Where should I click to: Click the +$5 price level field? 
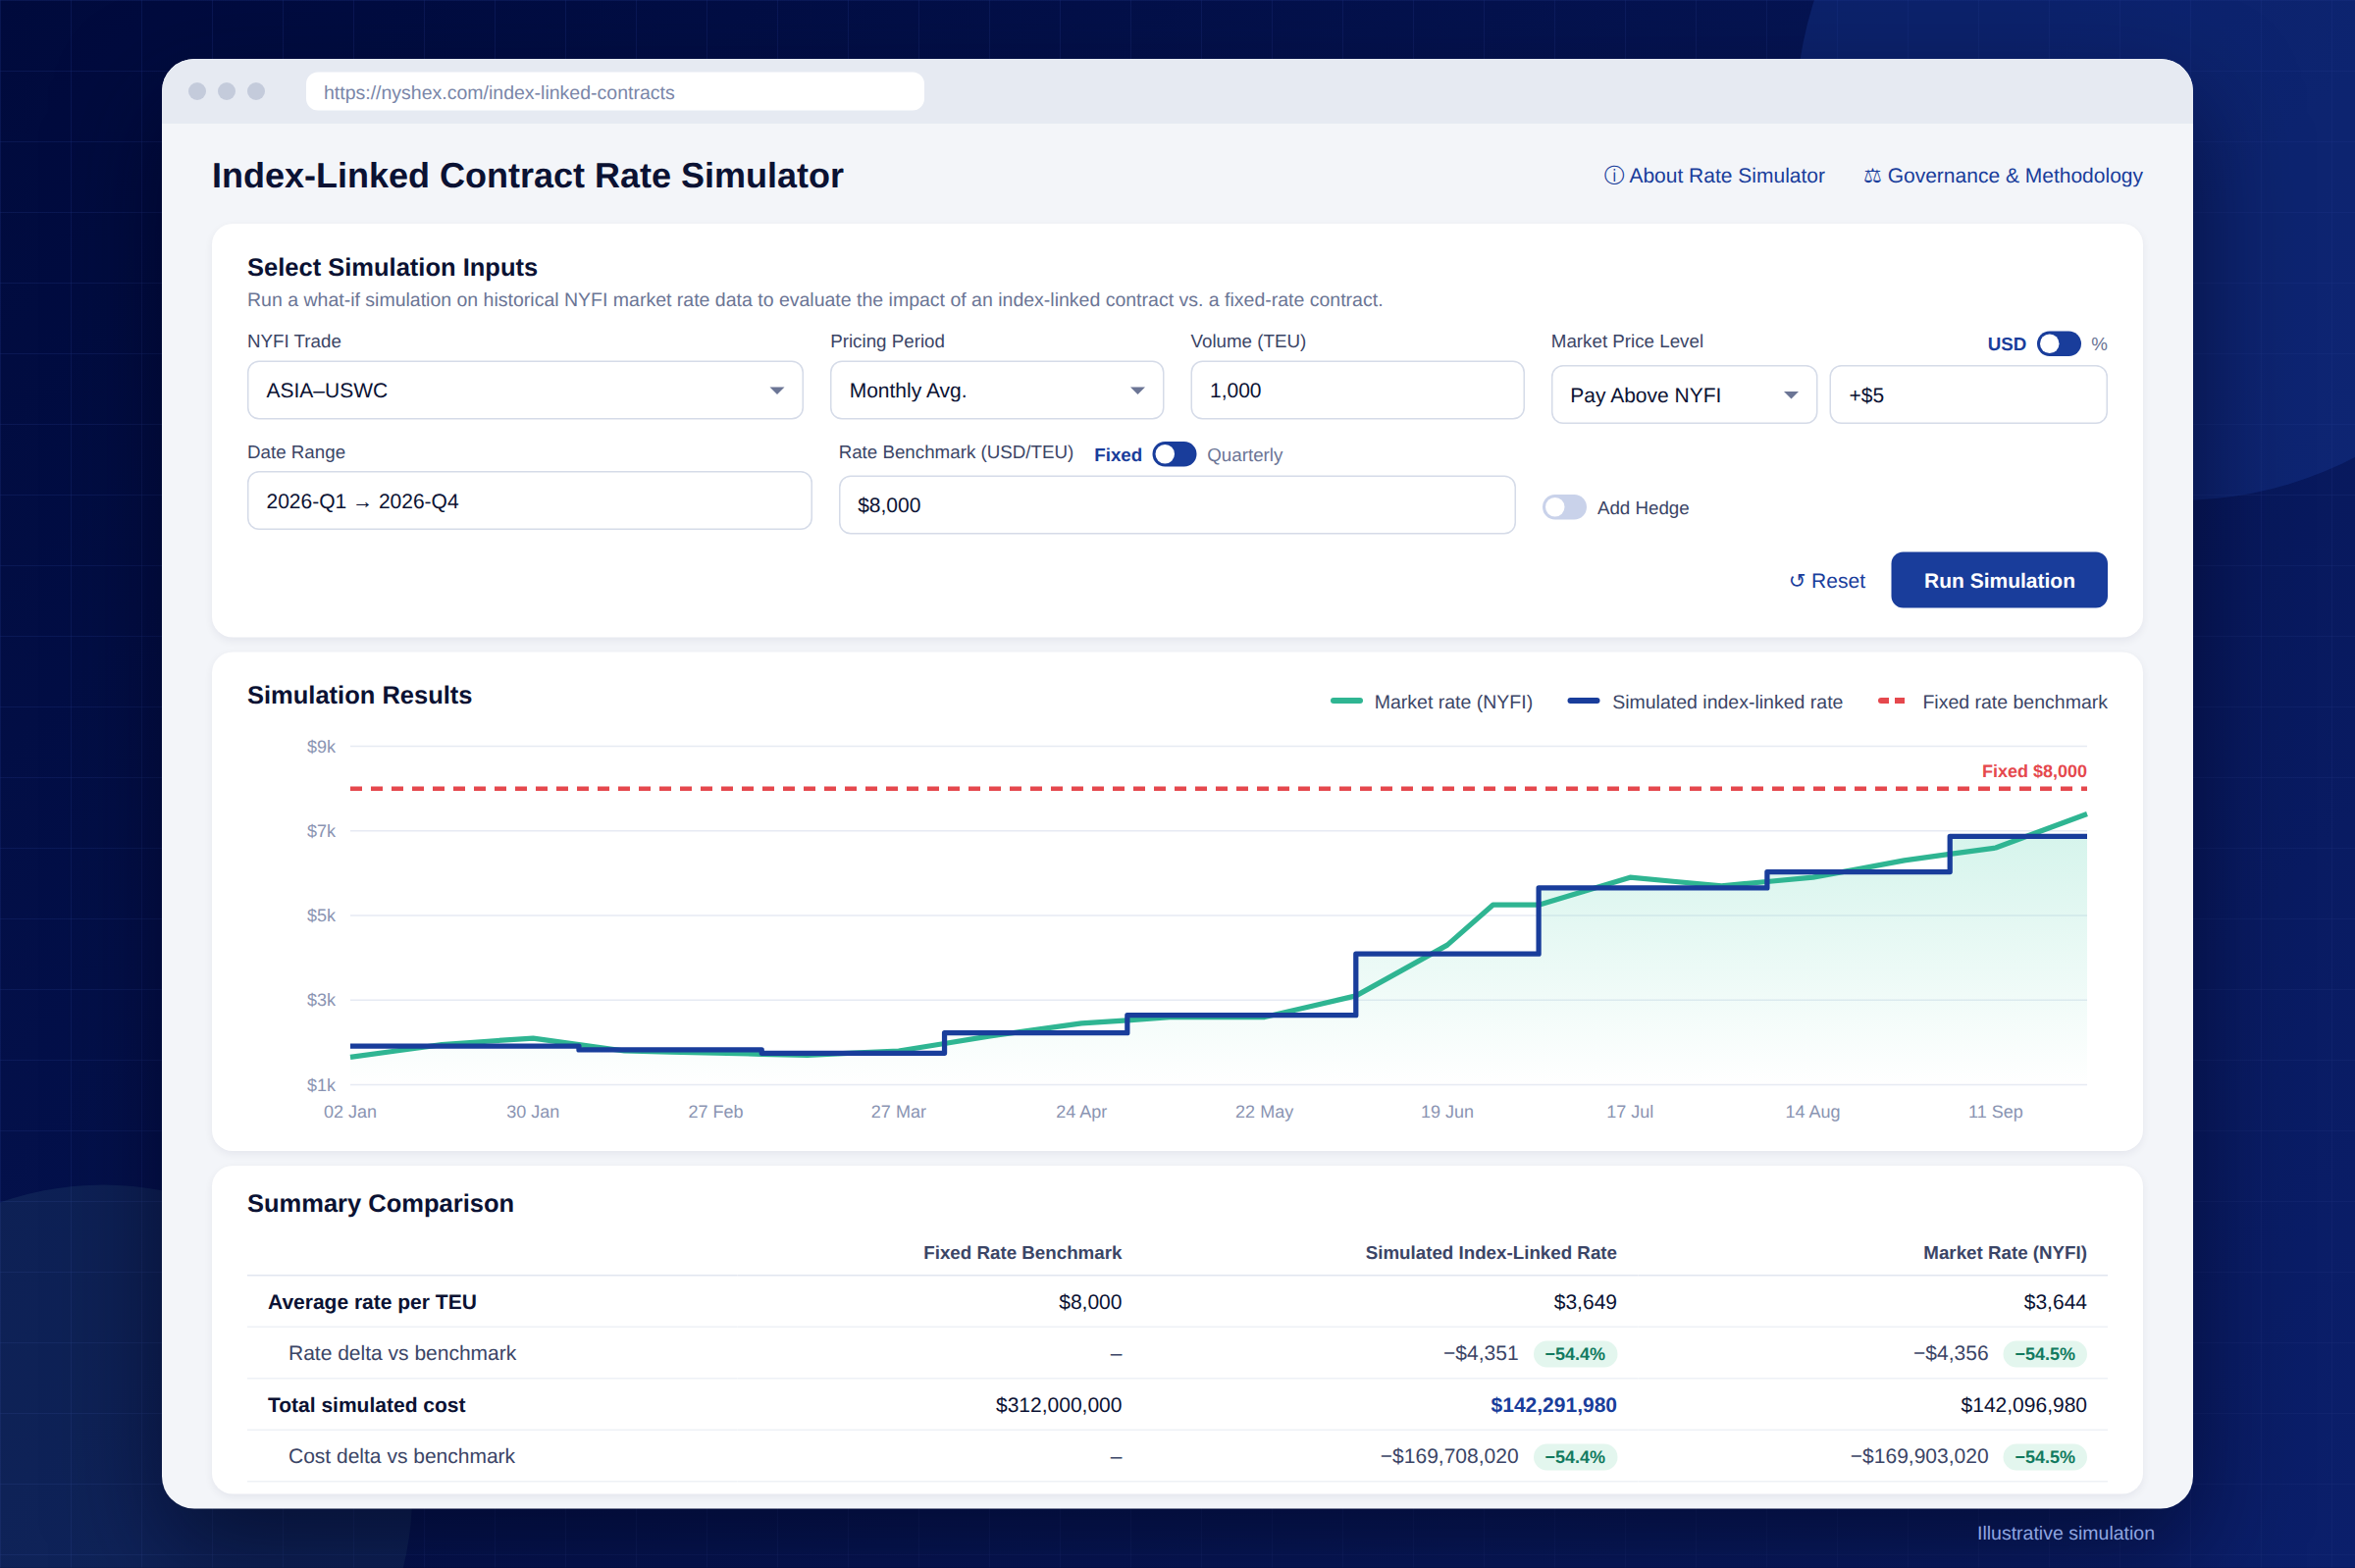coord(1968,395)
